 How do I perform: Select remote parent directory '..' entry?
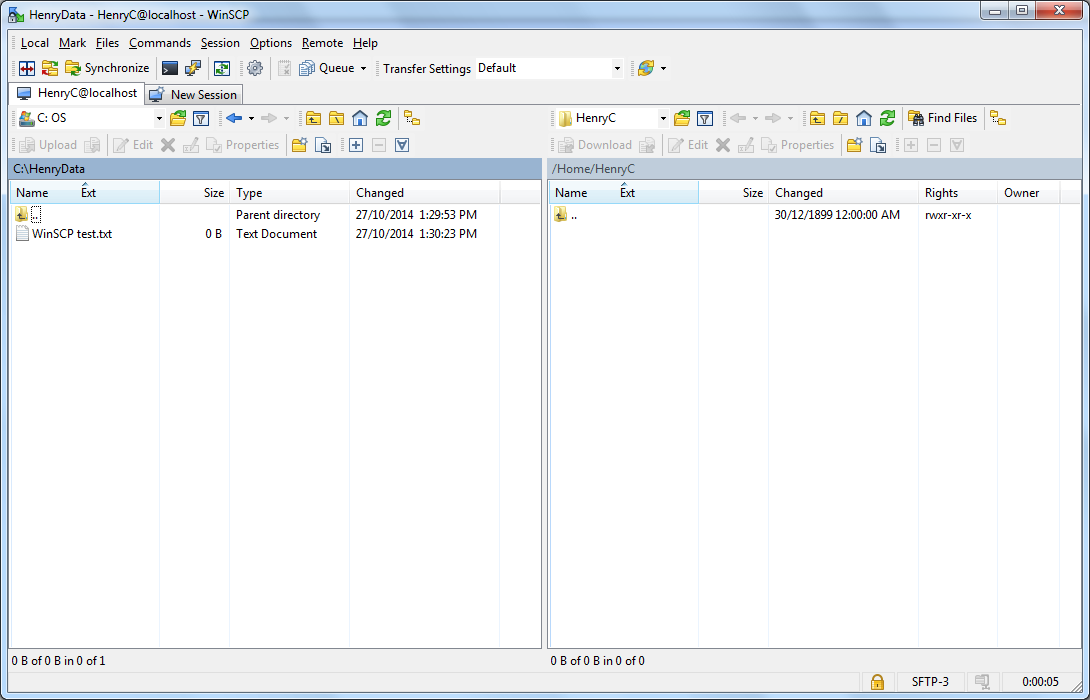tap(567, 215)
